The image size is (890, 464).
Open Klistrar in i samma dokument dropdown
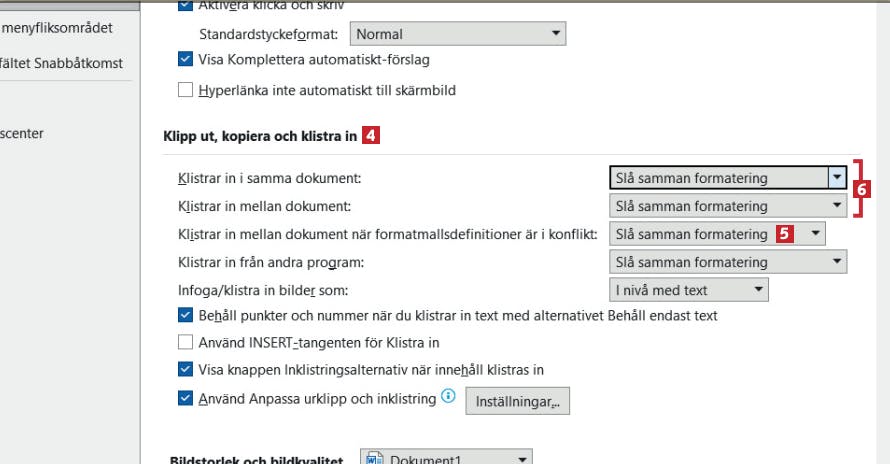pos(728,178)
